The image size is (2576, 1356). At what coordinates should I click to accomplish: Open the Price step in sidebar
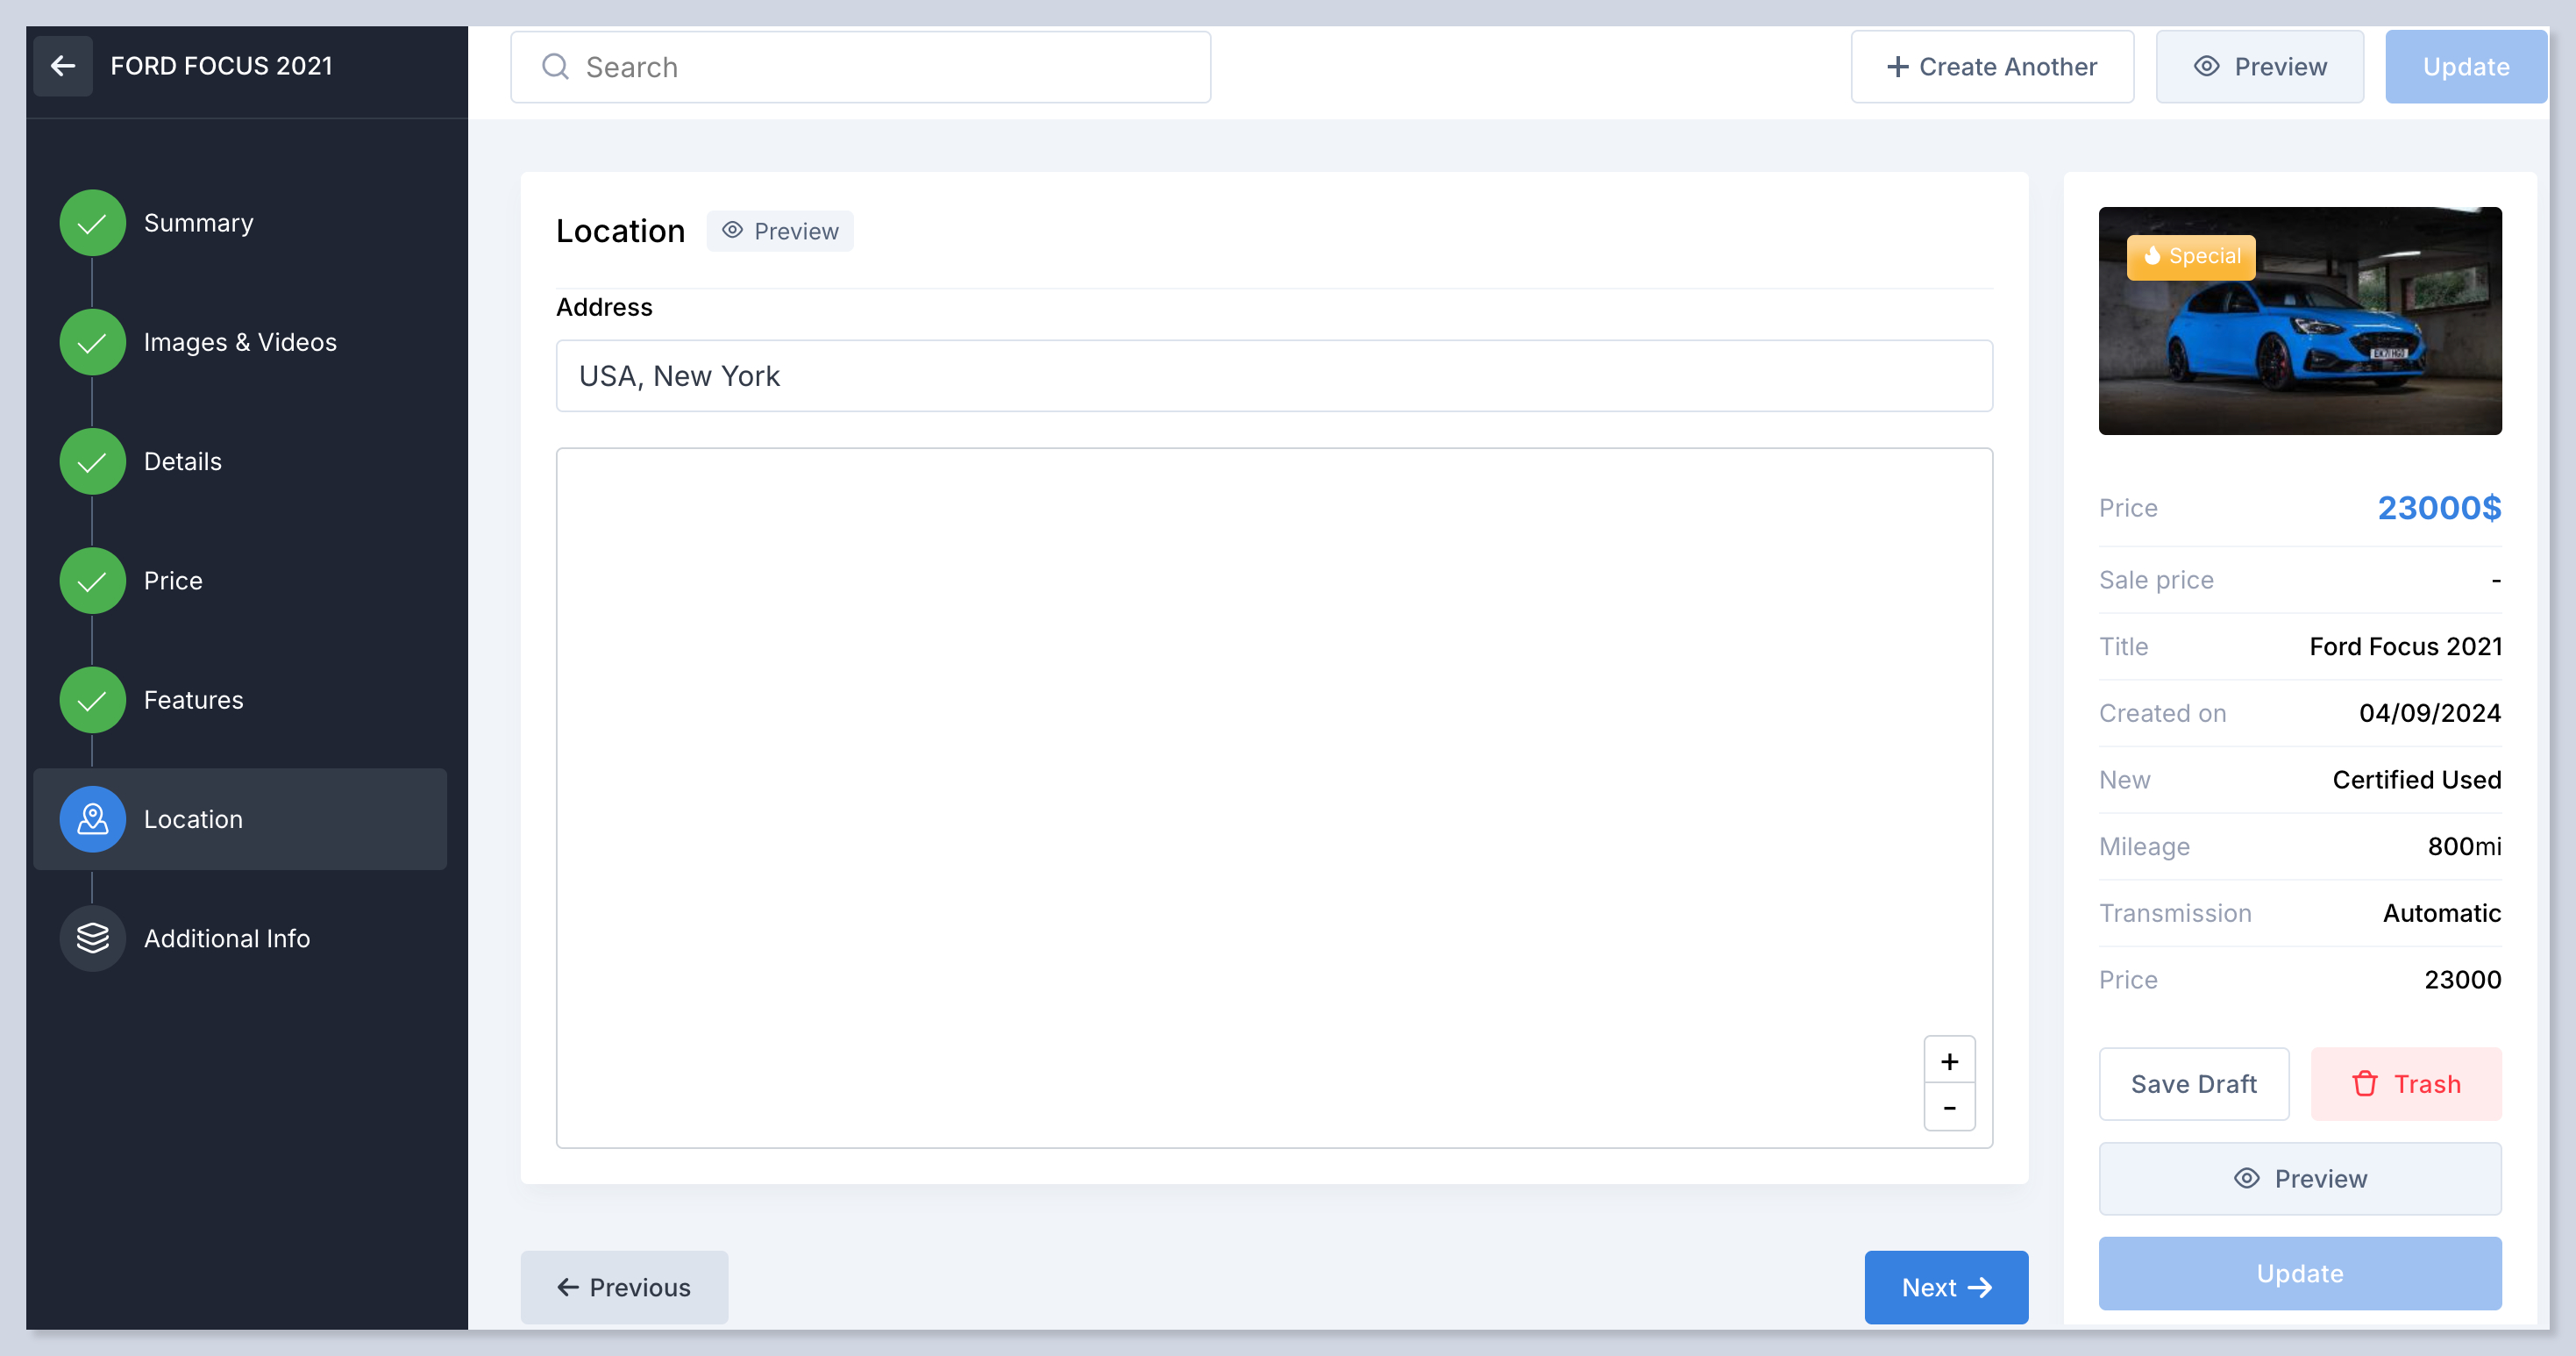pos(173,581)
